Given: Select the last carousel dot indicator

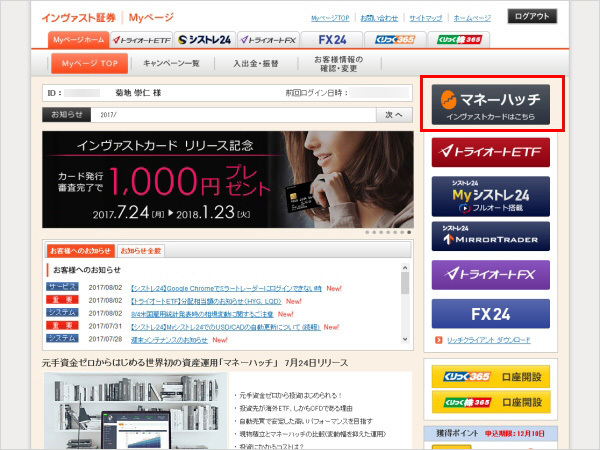Looking at the screenshot, I should coord(409,232).
